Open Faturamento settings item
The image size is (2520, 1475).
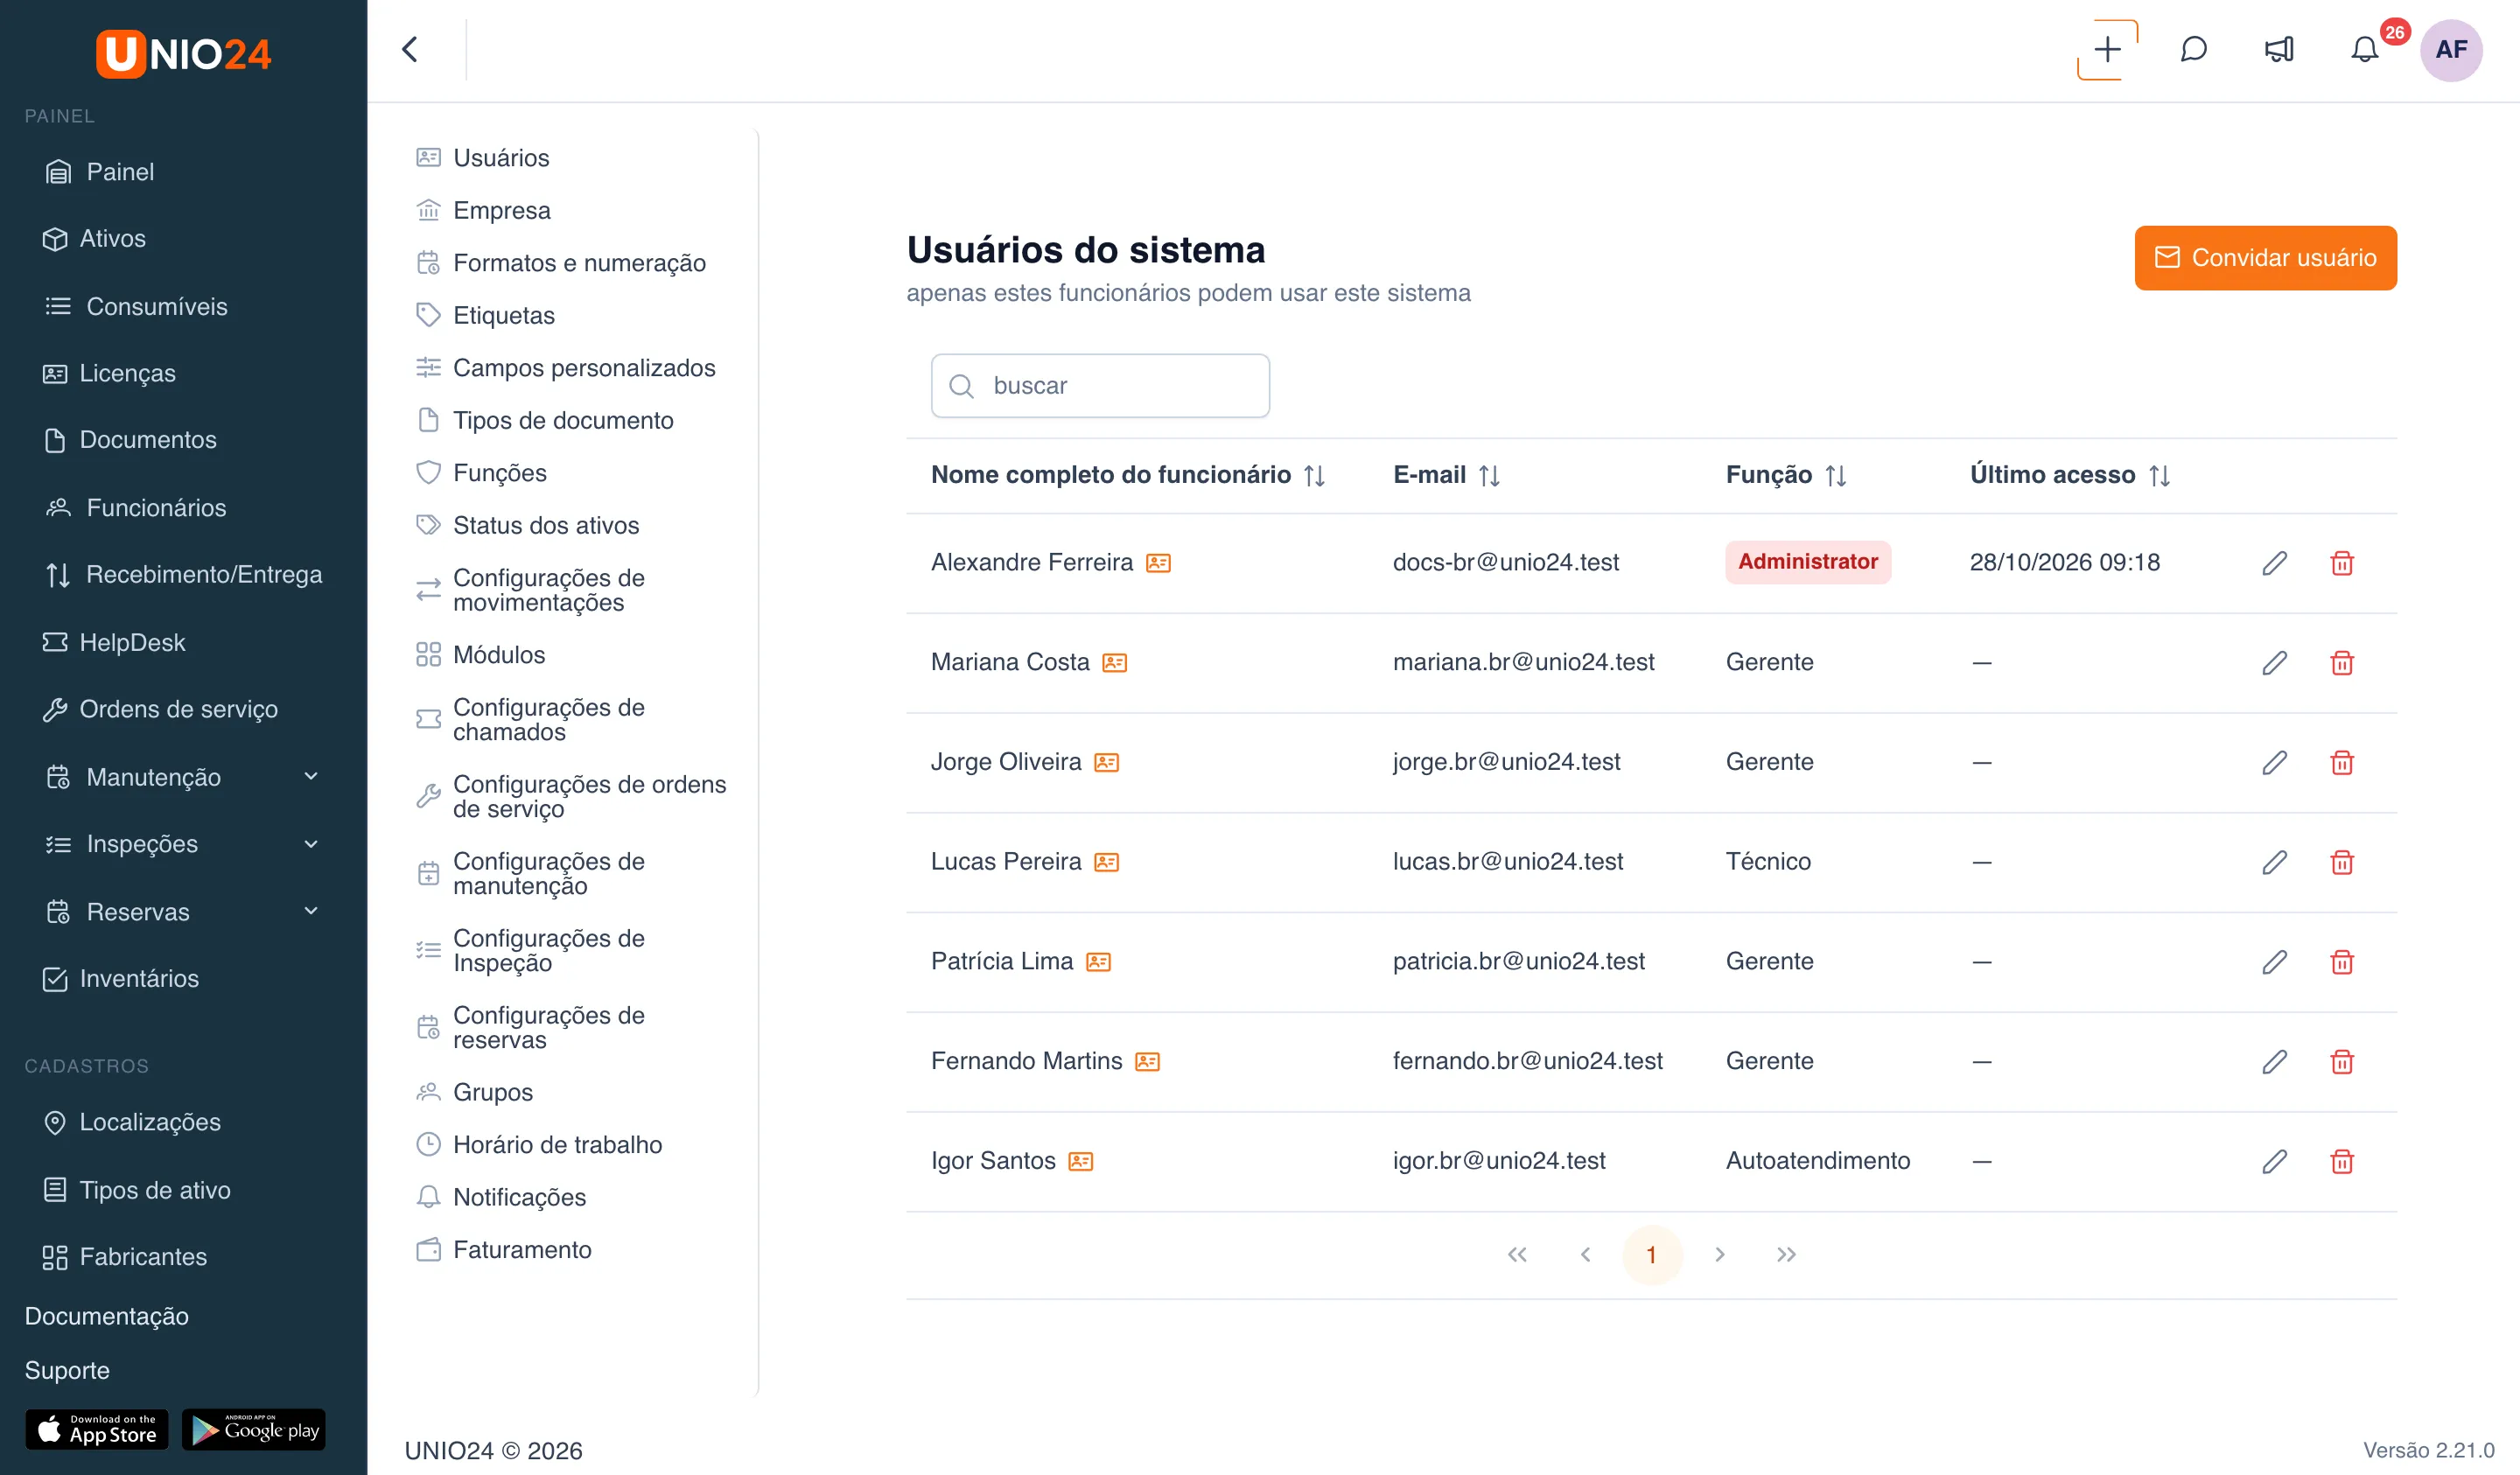[x=503, y=1249]
